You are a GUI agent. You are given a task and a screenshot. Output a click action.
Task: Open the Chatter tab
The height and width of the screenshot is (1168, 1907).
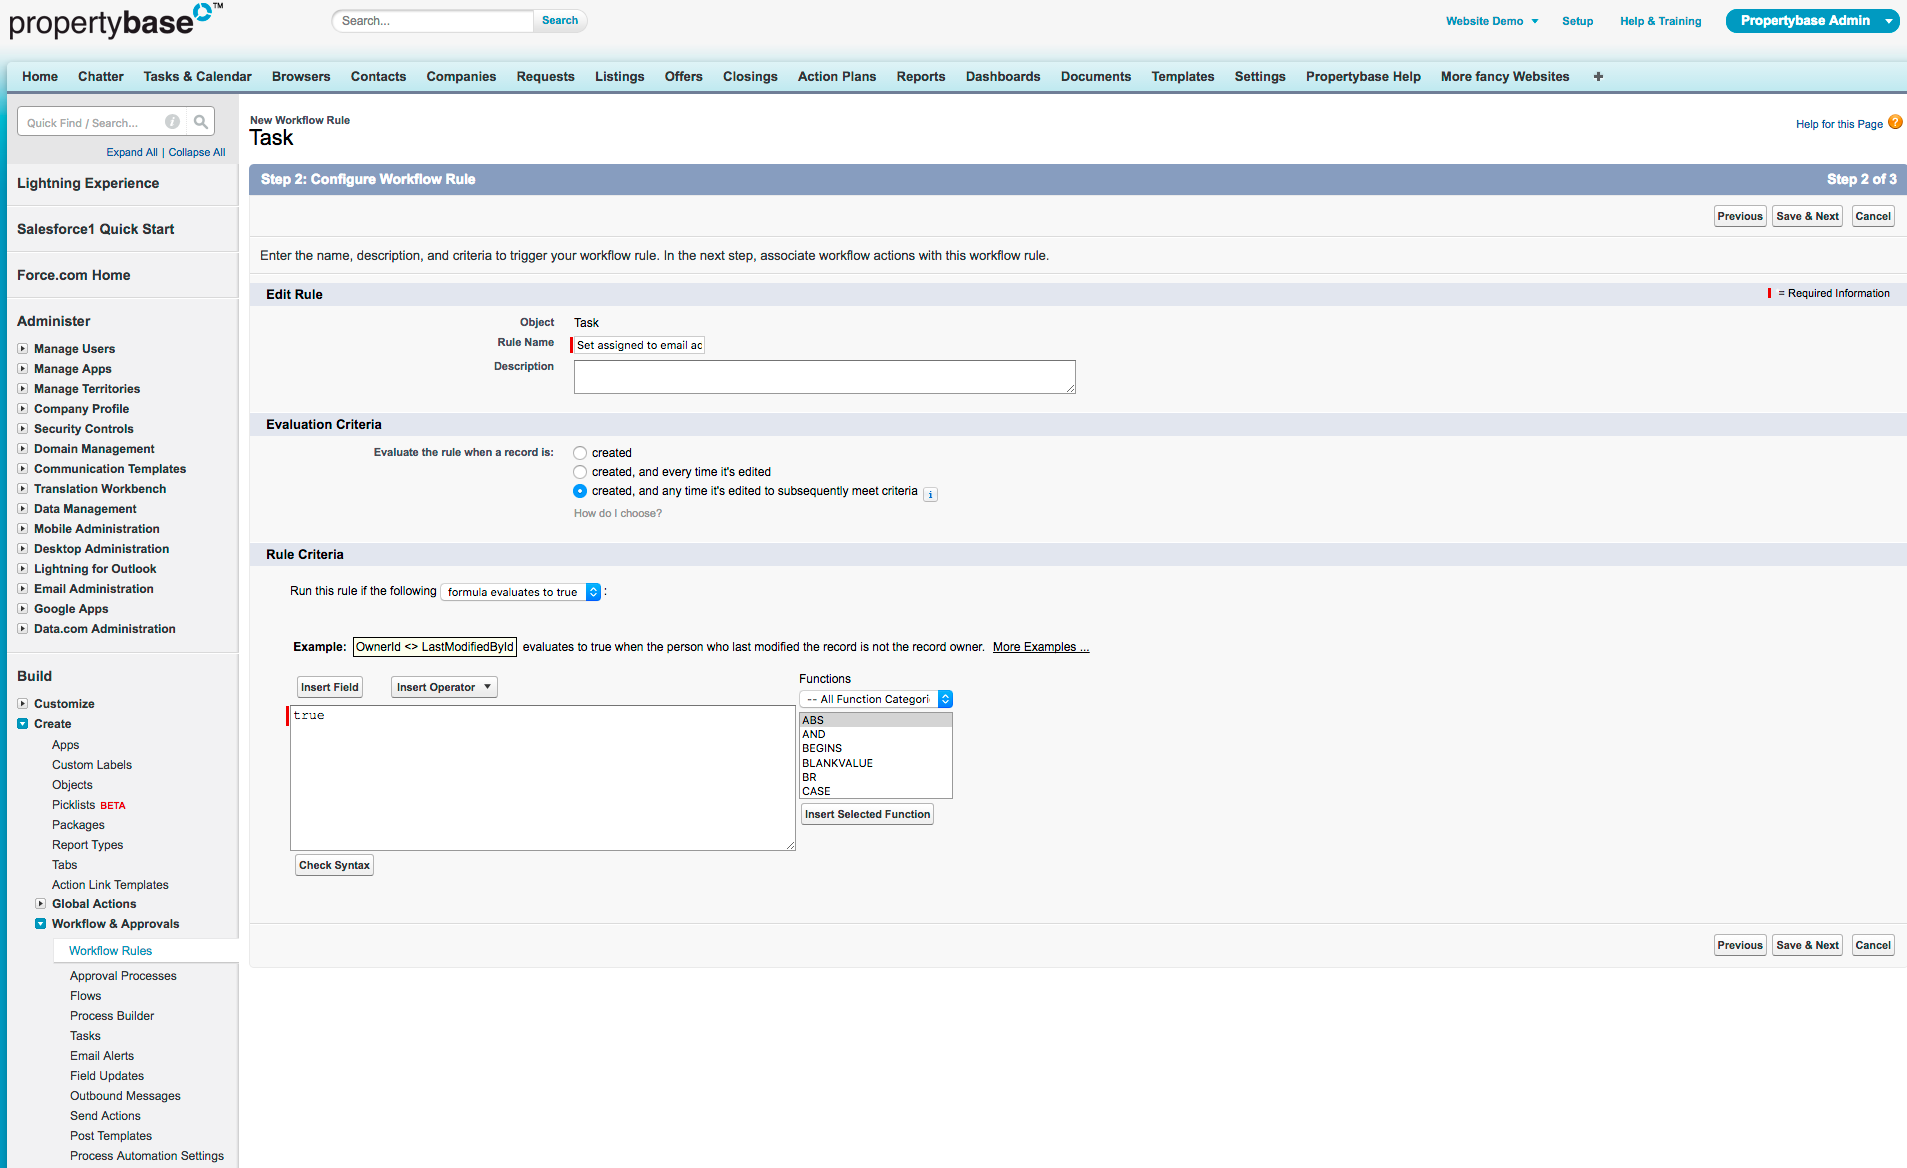tap(101, 76)
